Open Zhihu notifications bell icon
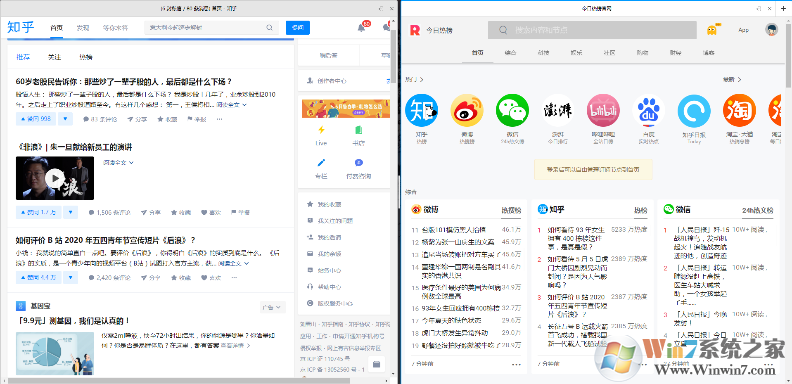The image size is (792, 384). tap(361, 28)
